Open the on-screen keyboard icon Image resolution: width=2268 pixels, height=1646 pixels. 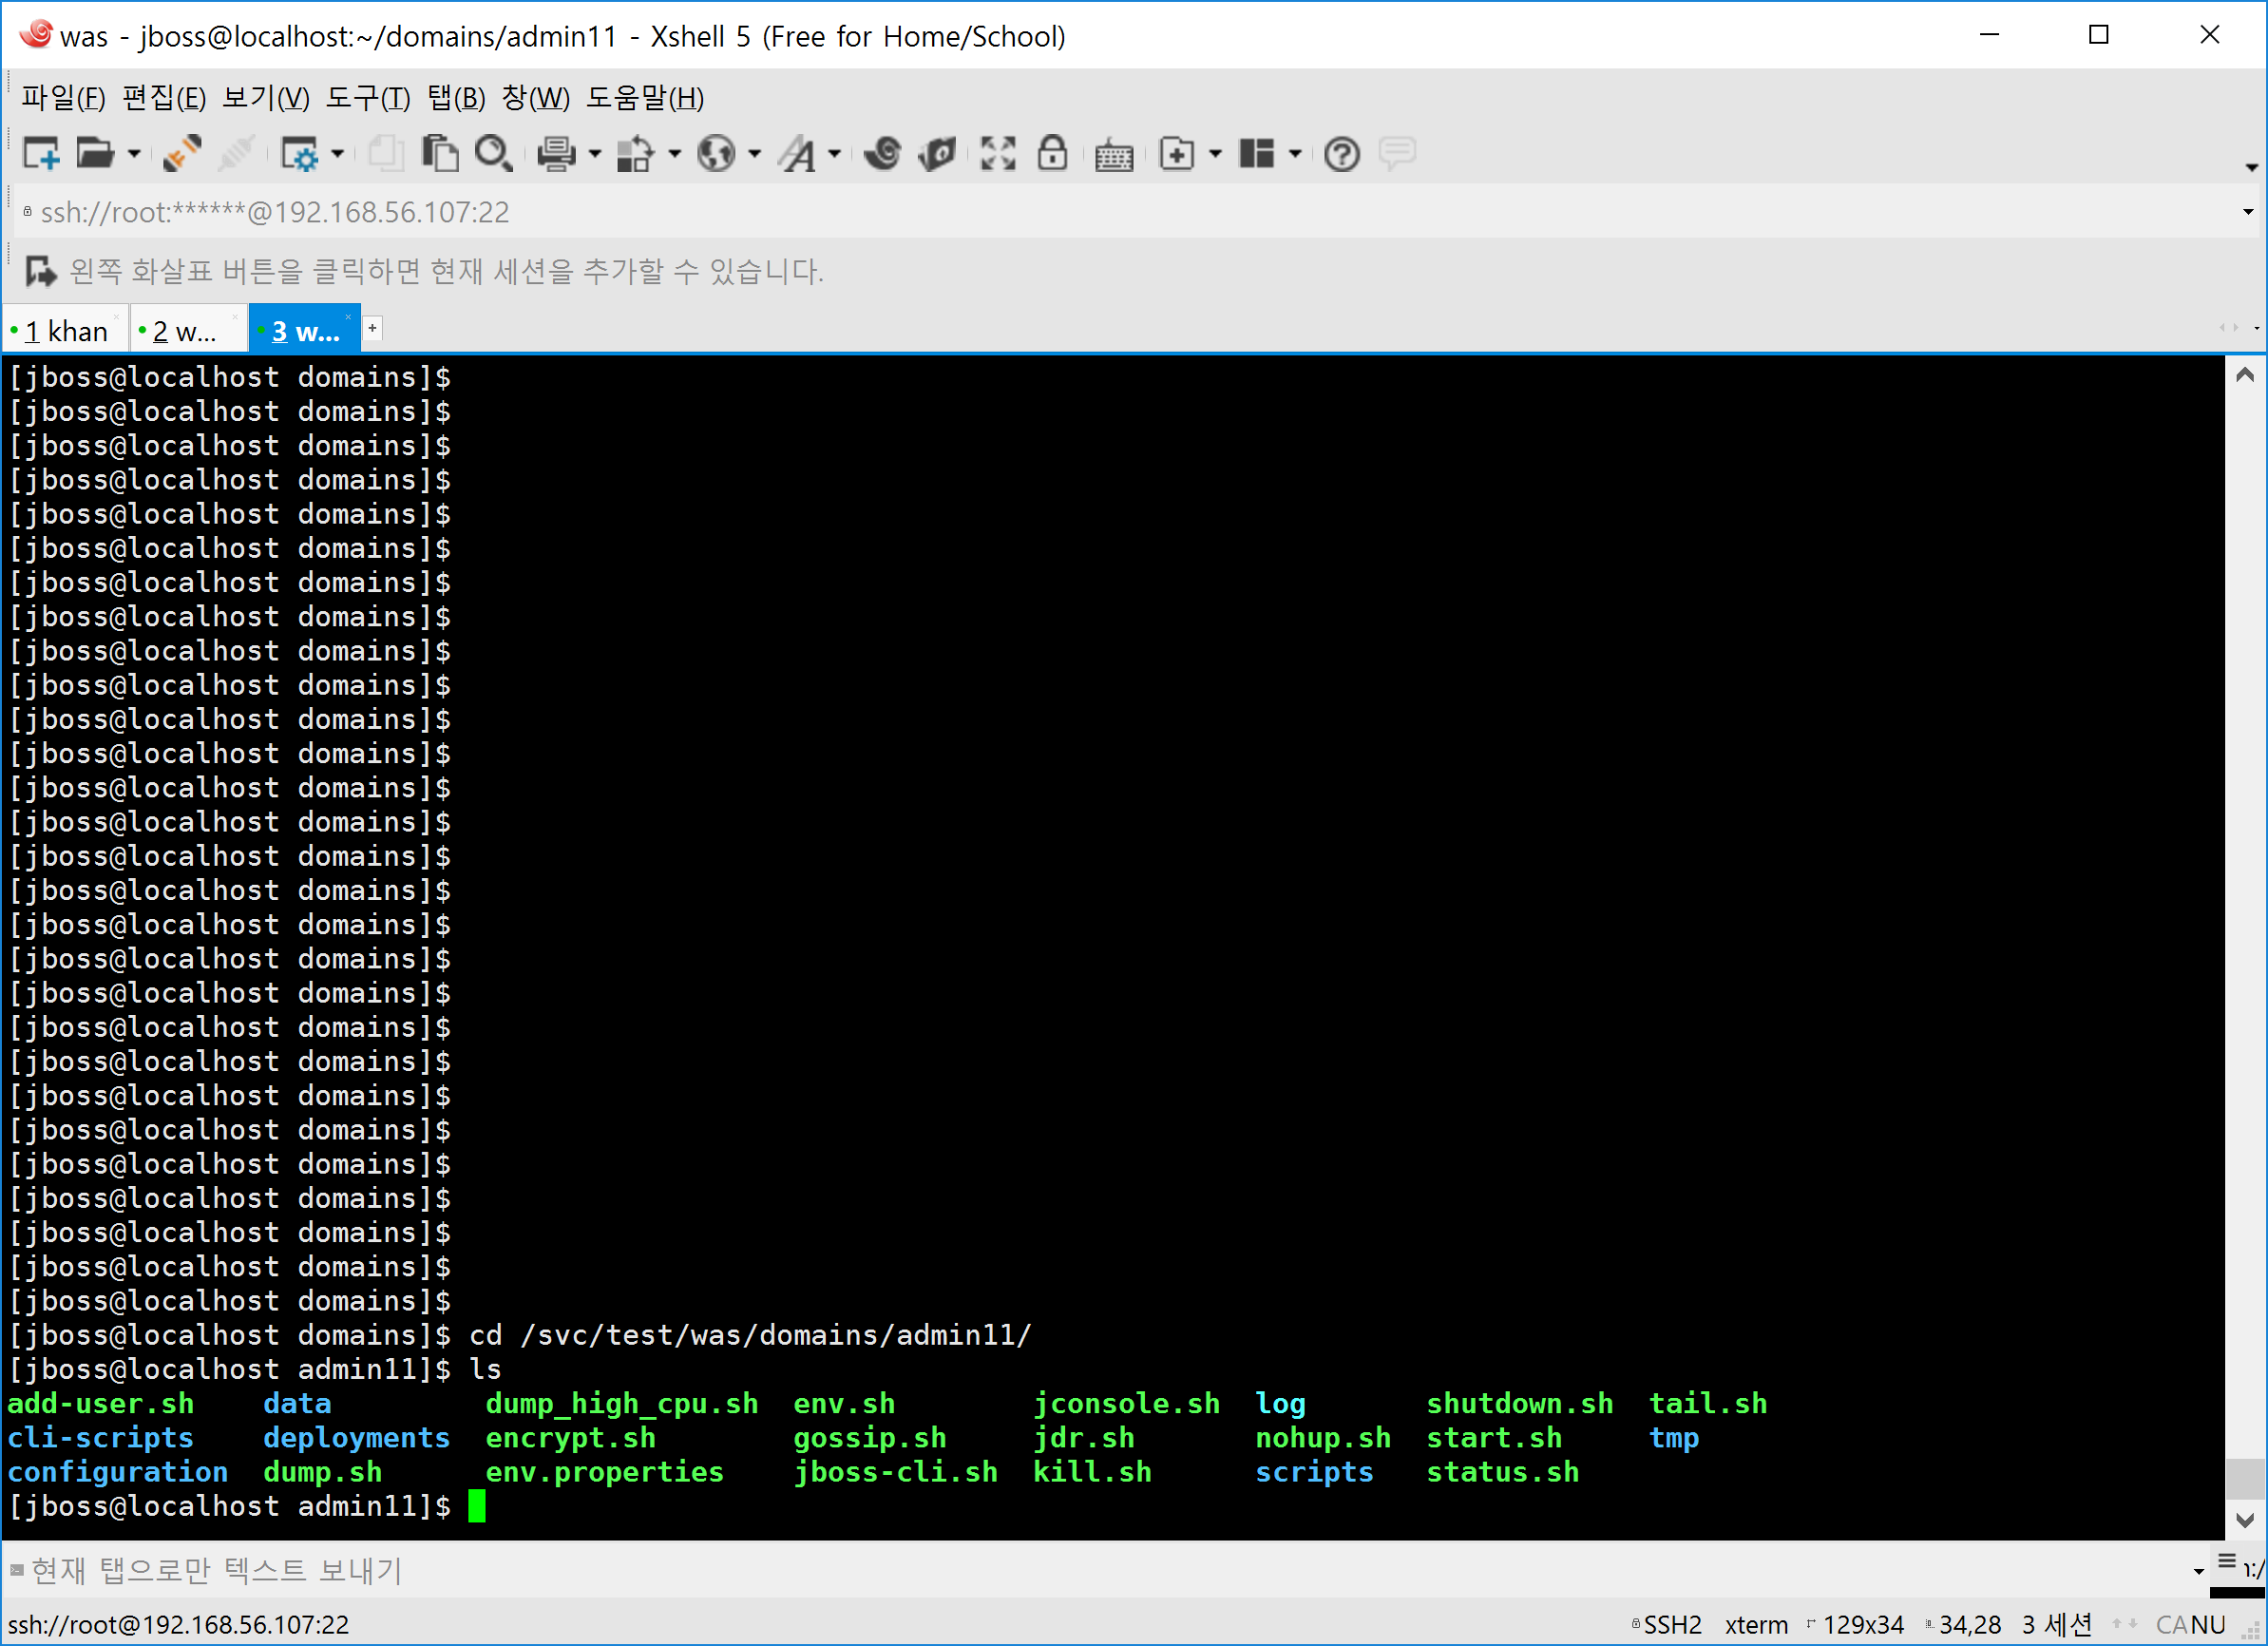click(x=1113, y=155)
